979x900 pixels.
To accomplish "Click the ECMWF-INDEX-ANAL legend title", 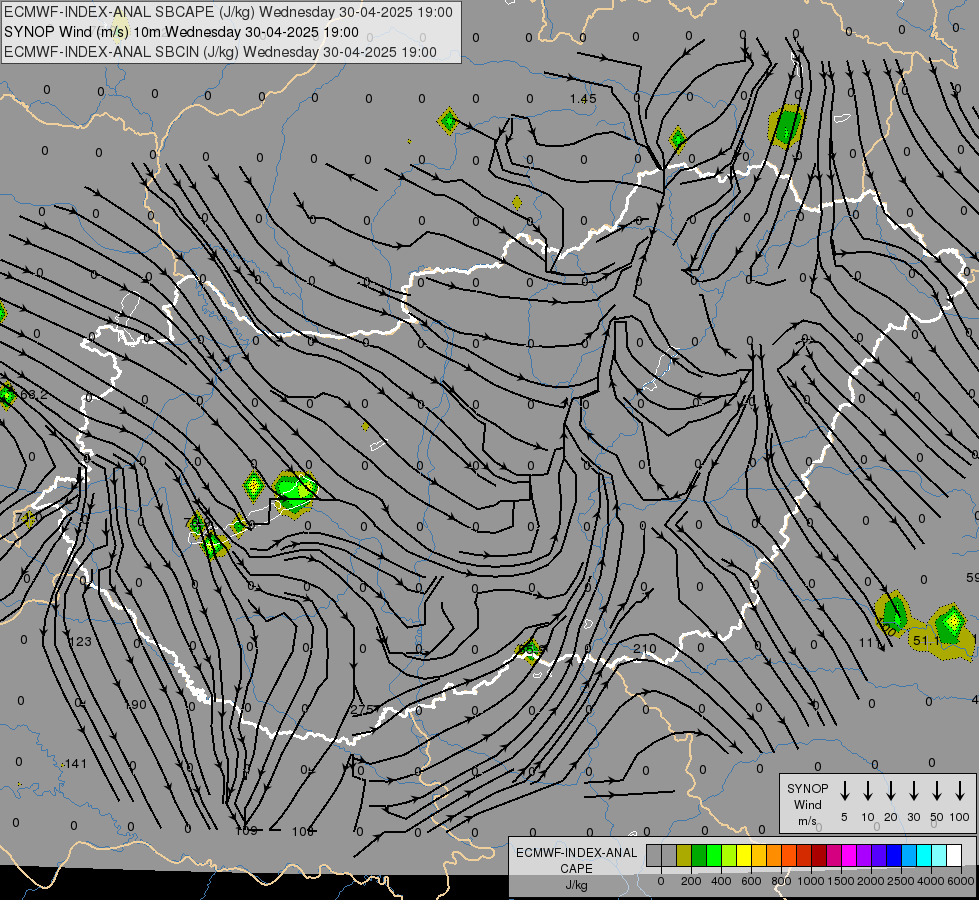I will tap(576, 853).
